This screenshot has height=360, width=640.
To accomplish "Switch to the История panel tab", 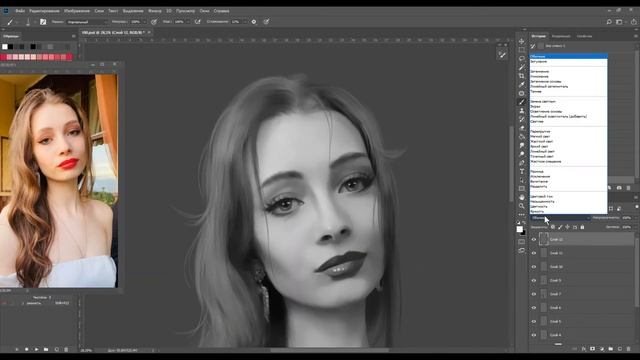I will point(538,36).
